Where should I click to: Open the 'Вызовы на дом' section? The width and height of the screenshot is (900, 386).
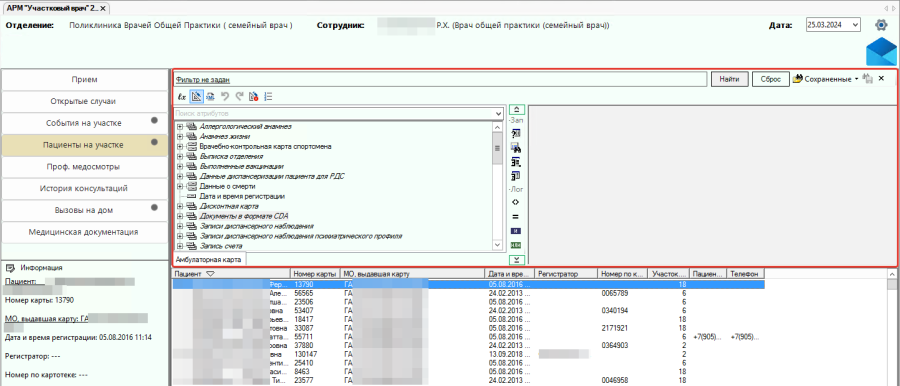(85, 210)
